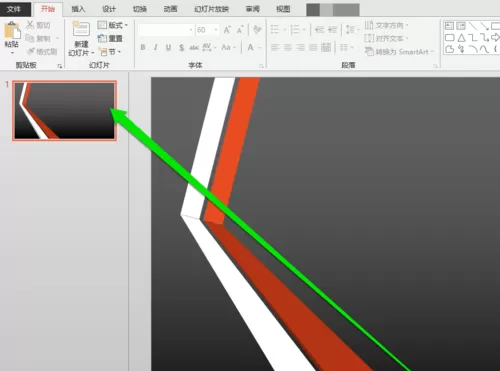Open the font name dropdown arrow
The width and height of the screenshot is (500, 371).
(x=191, y=30)
